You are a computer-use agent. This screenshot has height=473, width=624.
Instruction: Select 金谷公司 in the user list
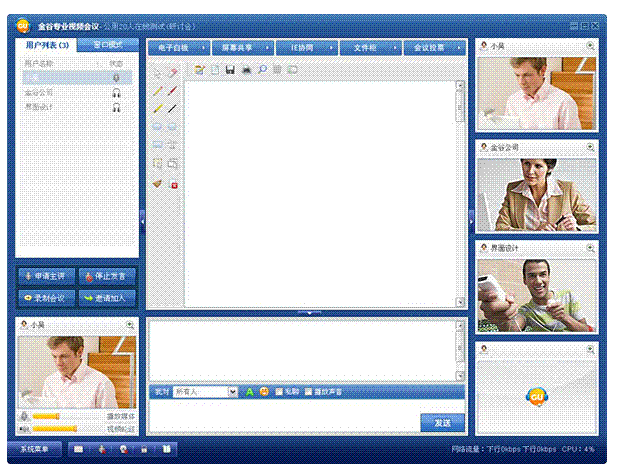coord(77,93)
